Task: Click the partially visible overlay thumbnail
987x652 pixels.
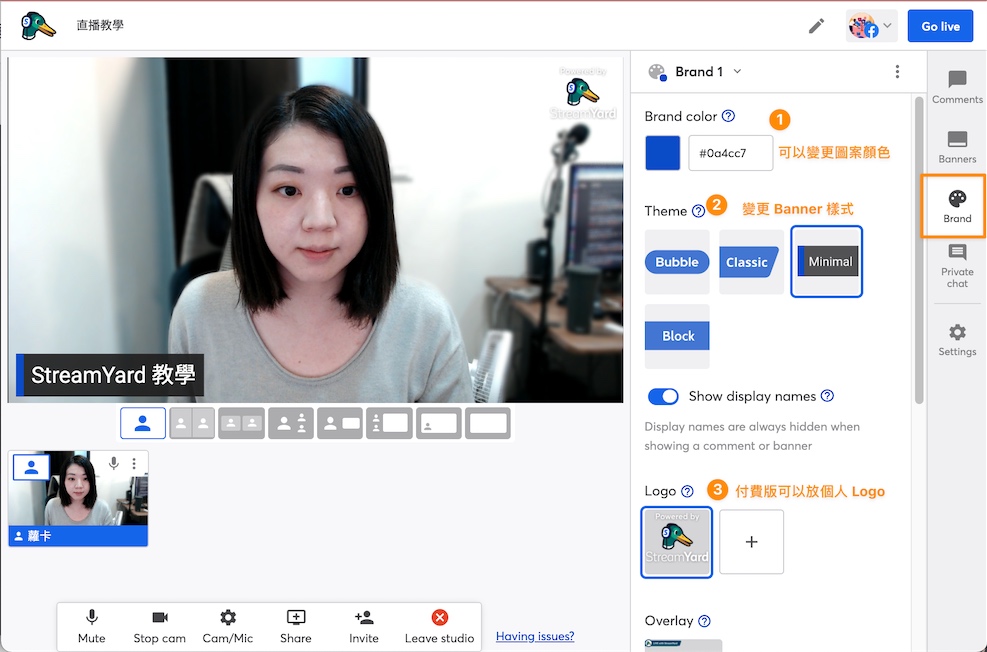Action: [x=683, y=645]
